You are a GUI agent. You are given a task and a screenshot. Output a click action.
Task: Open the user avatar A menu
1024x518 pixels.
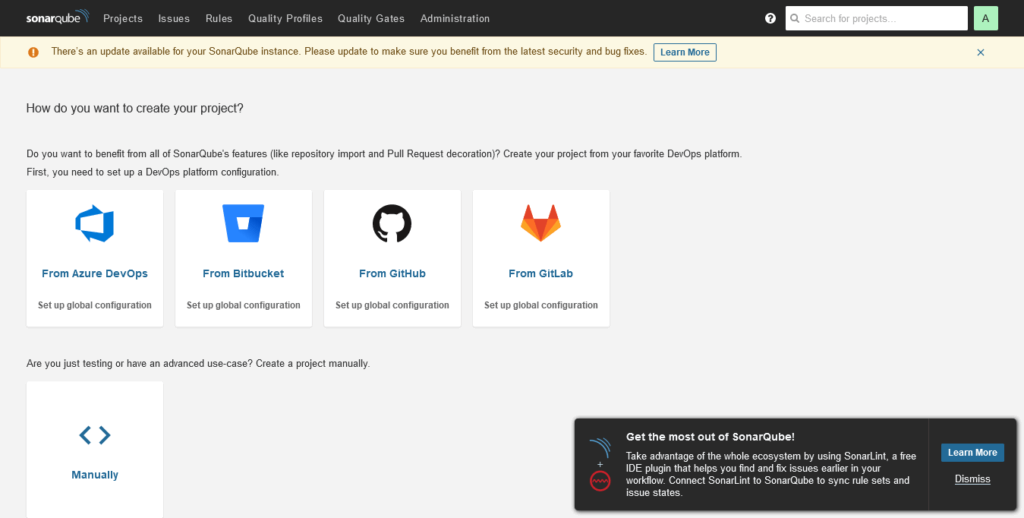[985, 18]
